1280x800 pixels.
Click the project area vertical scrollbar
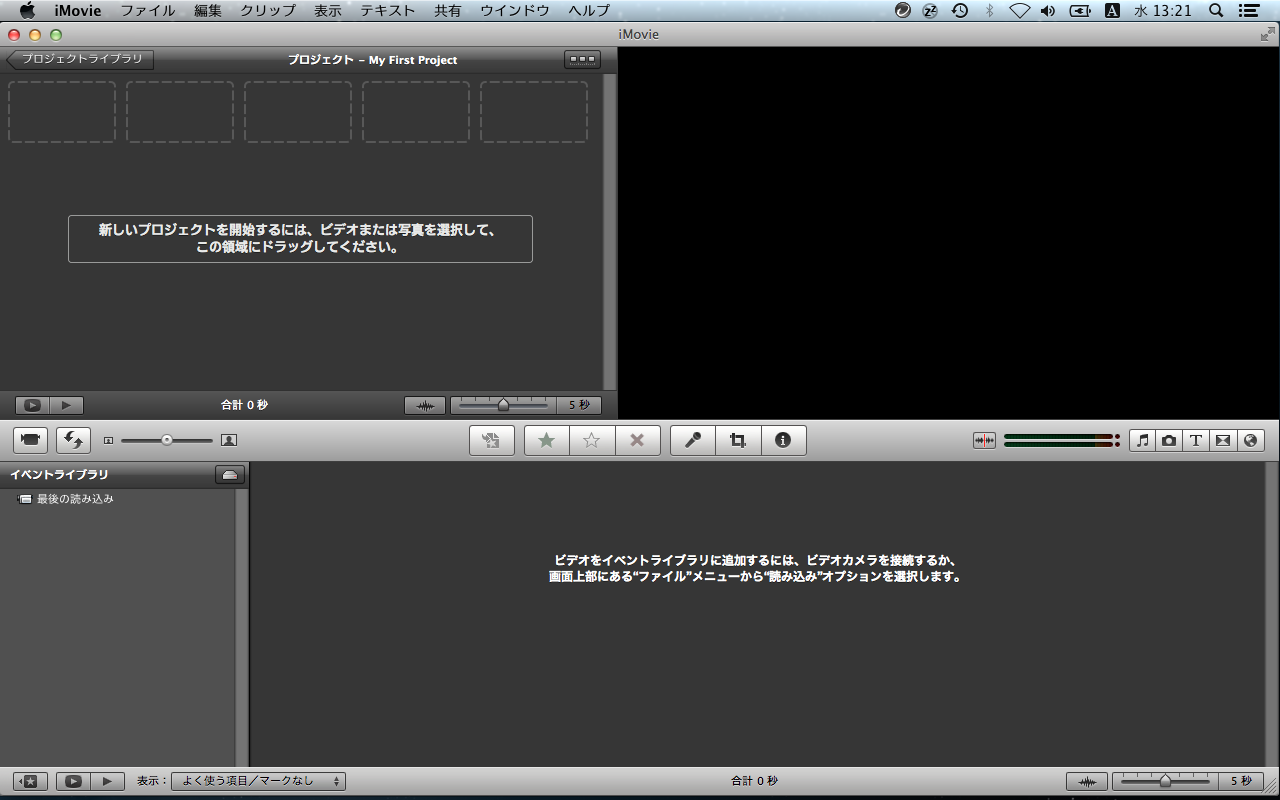pos(610,232)
